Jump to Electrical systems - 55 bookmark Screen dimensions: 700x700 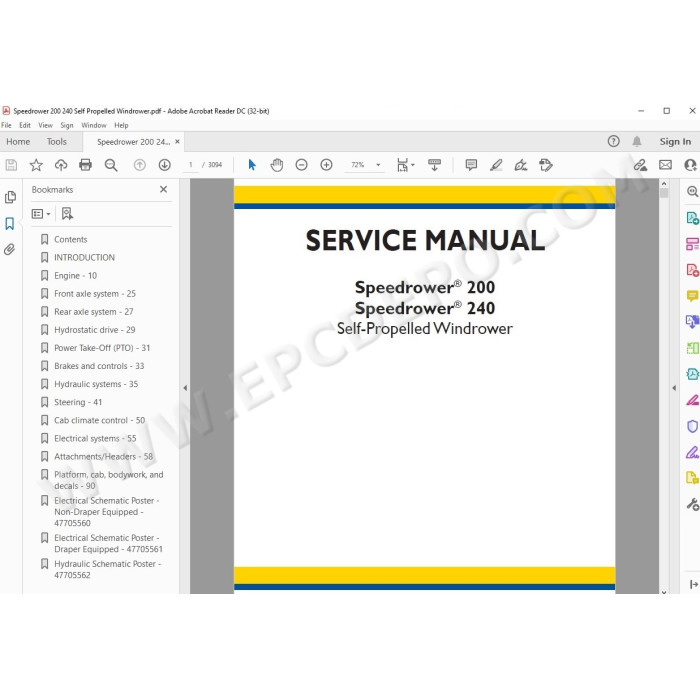[x=95, y=438]
